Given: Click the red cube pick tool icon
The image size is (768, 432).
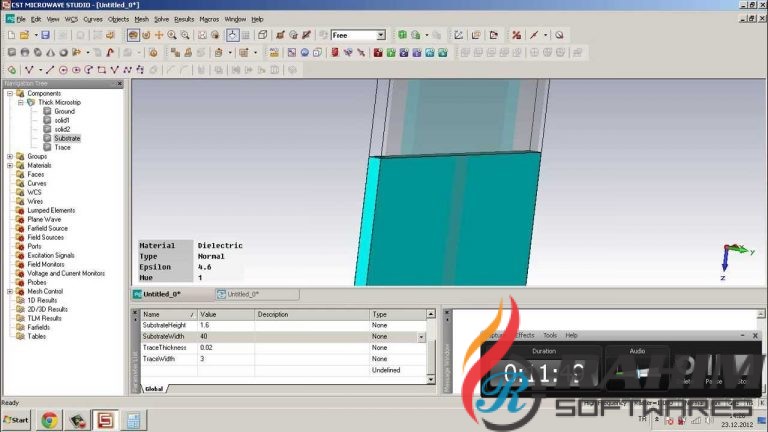Looking at the screenshot, I should pyautogui.click(x=335, y=52).
